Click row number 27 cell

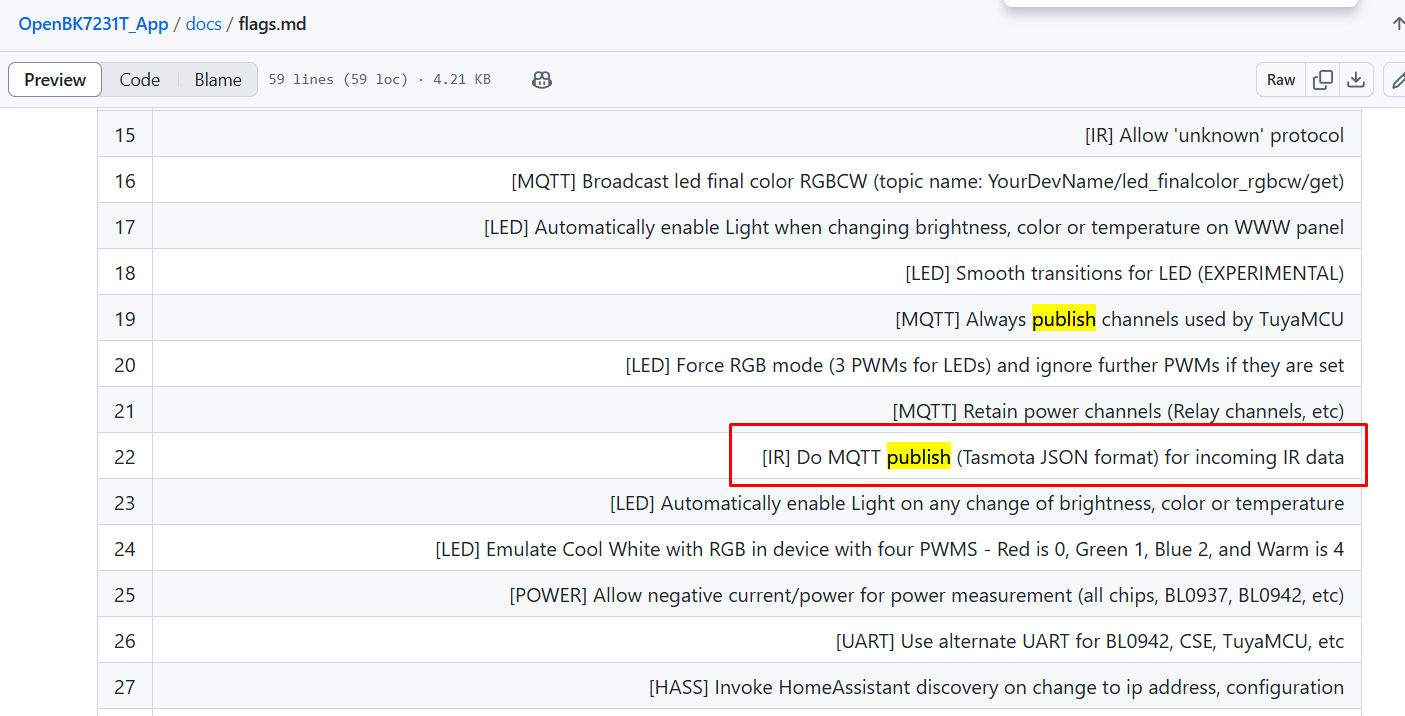click(x=125, y=687)
